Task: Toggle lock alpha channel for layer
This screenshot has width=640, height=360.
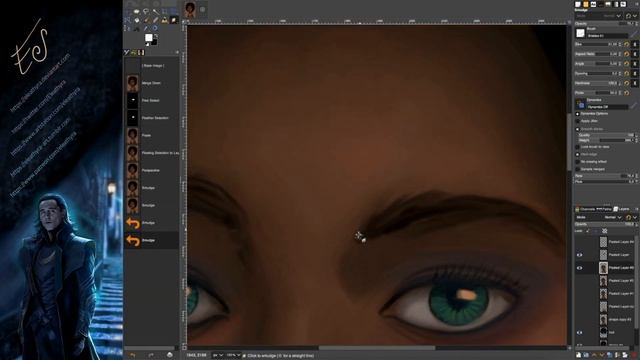Action: coord(604,231)
